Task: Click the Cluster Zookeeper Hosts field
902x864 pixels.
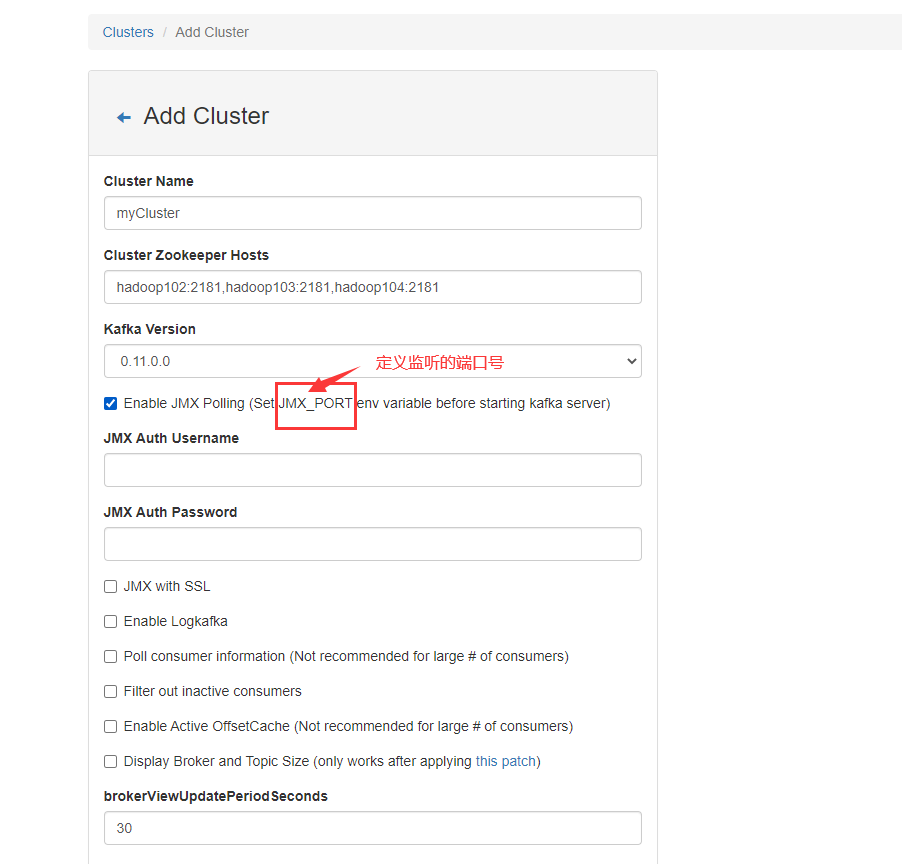Action: click(372, 287)
